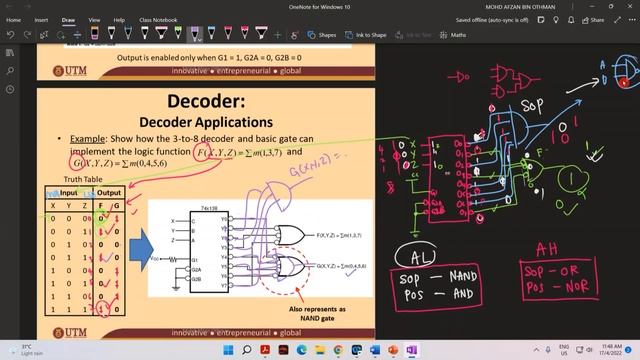Image resolution: width=640 pixels, height=360 pixels.
Task: Click account name MOHD AFZAN BIN OTHMAN
Action: coord(520,7)
